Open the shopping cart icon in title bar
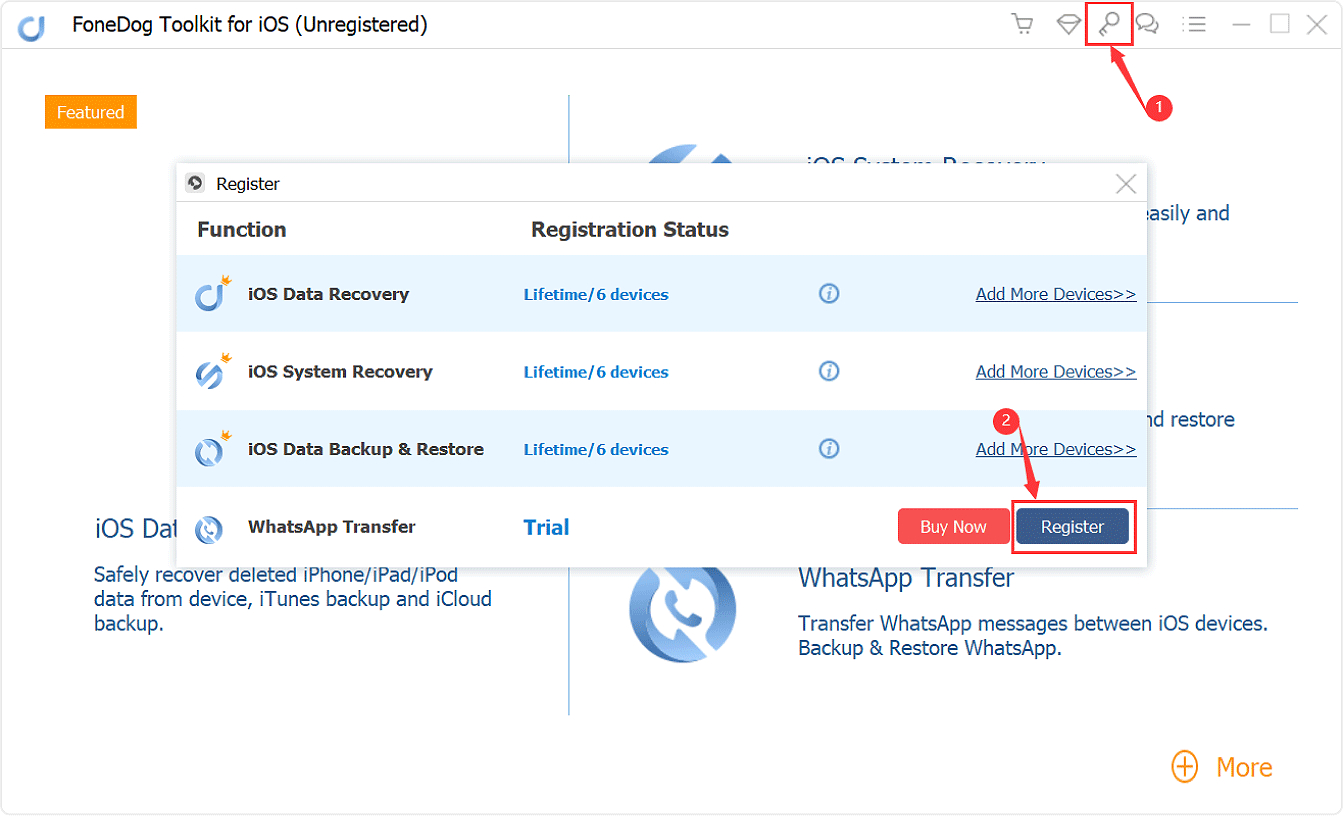Image resolution: width=1343 pixels, height=816 pixels. [x=1022, y=24]
